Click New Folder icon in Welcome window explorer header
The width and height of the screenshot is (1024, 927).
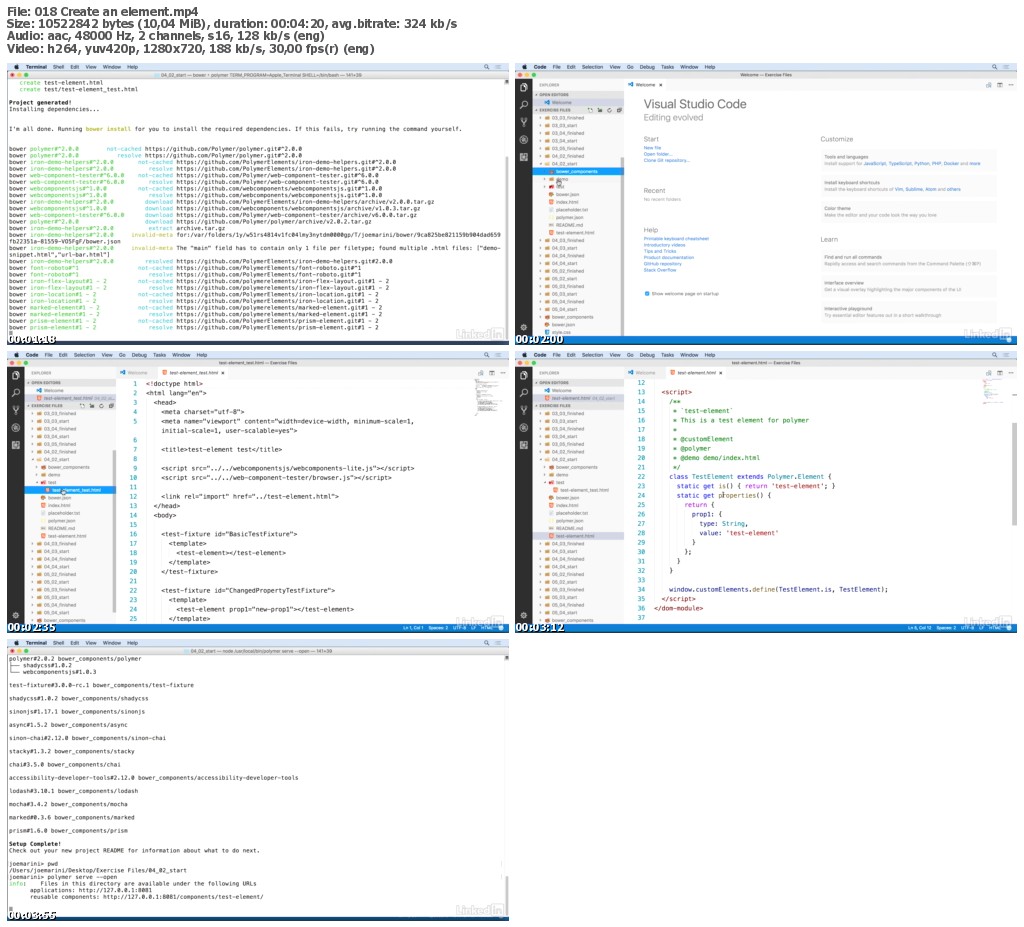pyautogui.click(x=600, y=110)
